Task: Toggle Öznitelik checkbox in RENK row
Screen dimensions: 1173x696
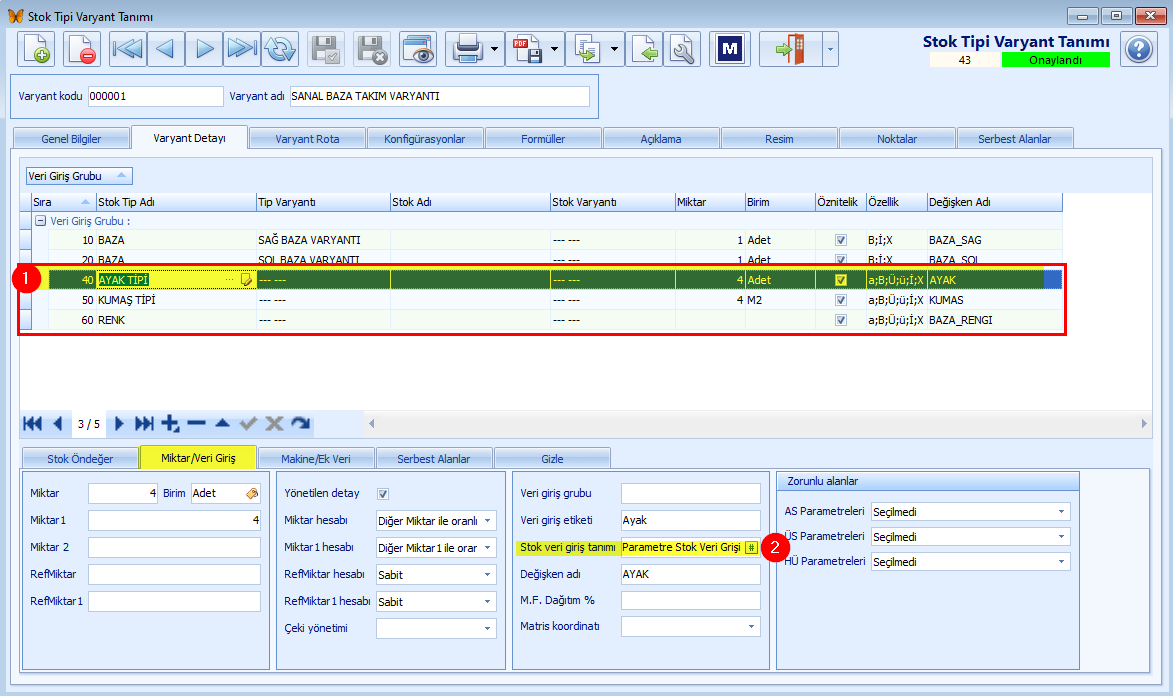Action: [x=841, y=320]
